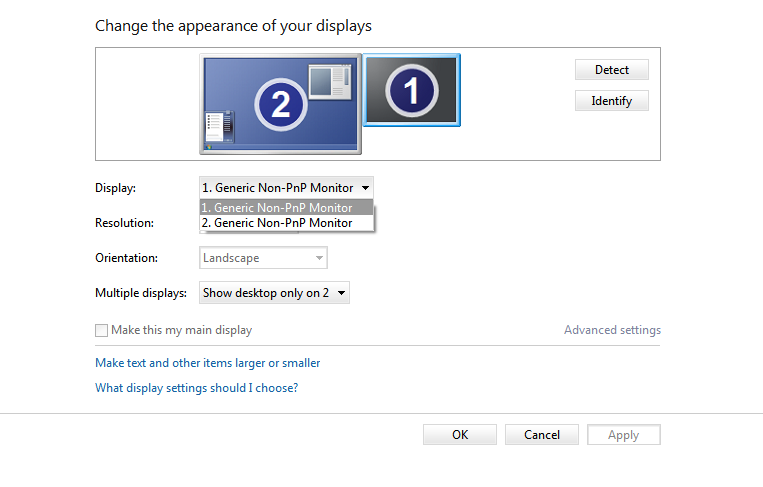Click the Cancel button
Screen dimensions: 763x487
(542, 434)
